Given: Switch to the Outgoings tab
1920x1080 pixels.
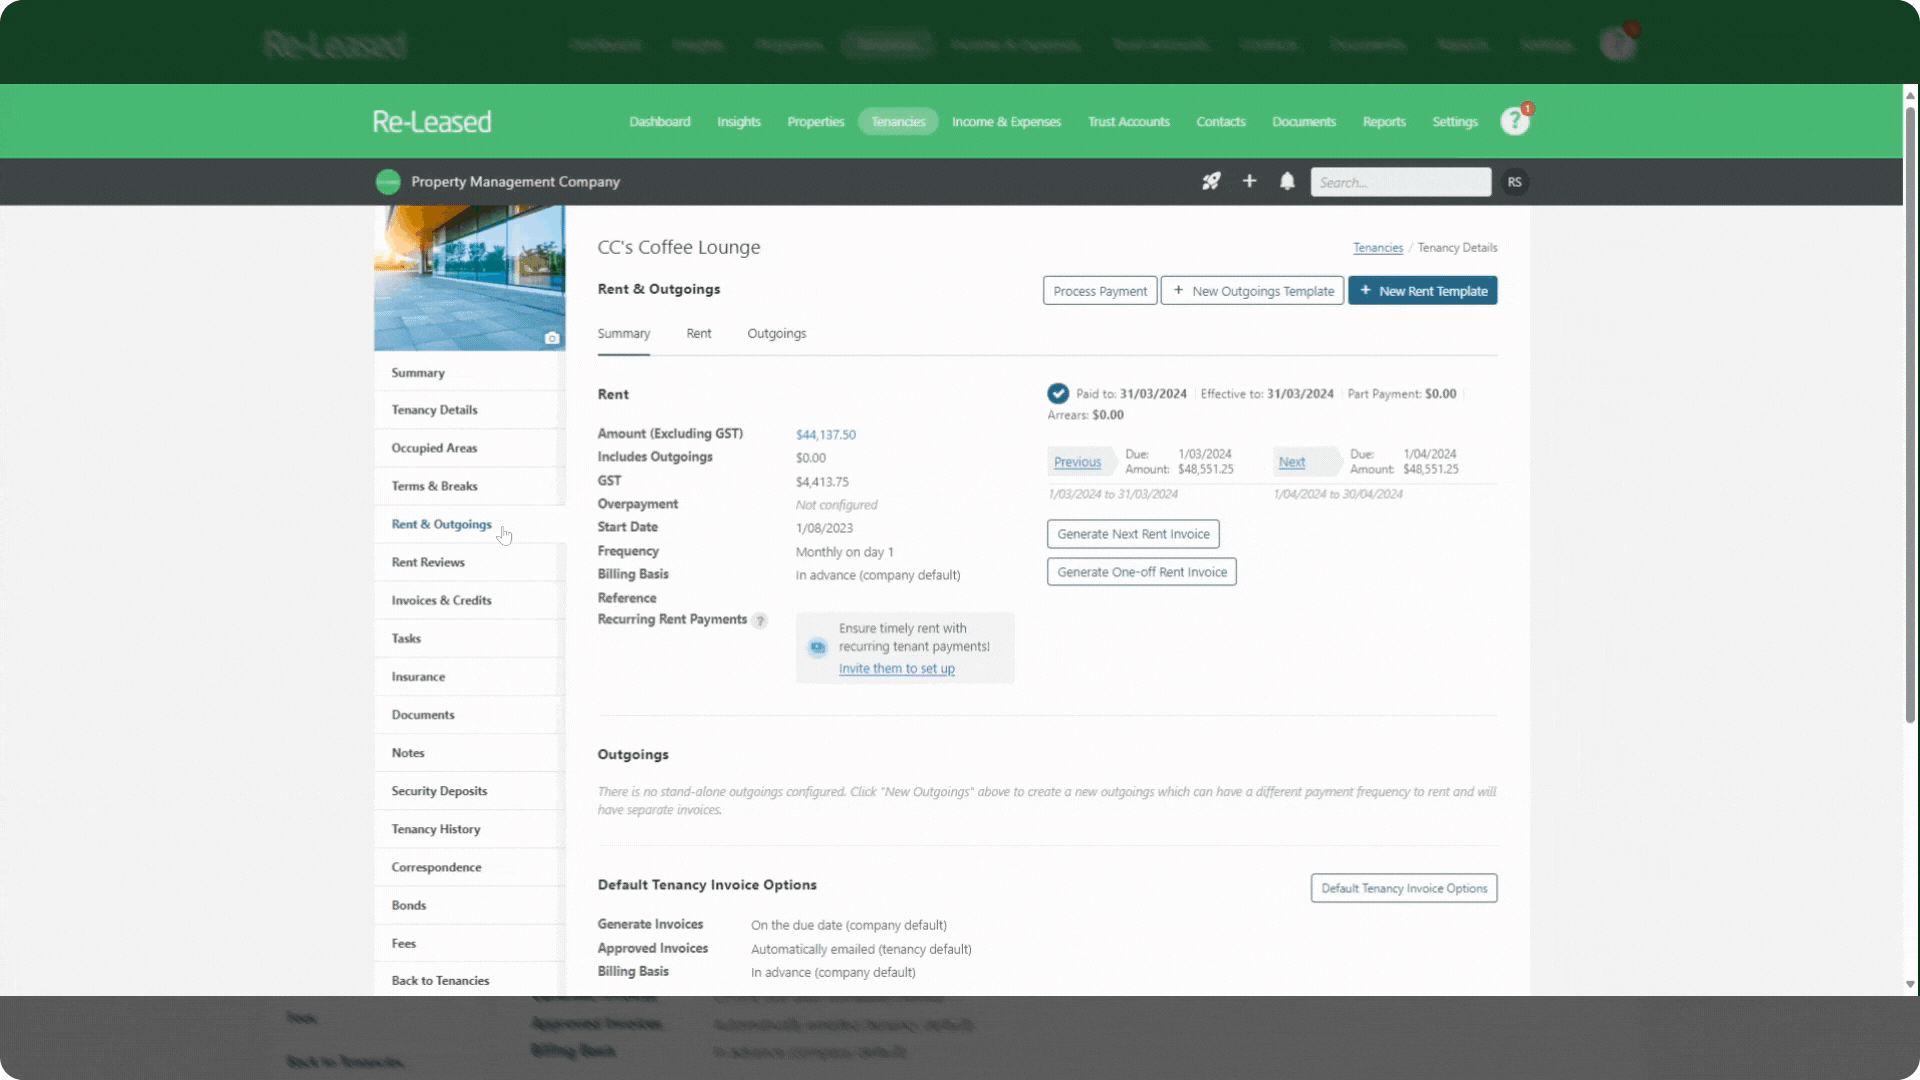Looking at the screenshot, I should pos(777,334).
